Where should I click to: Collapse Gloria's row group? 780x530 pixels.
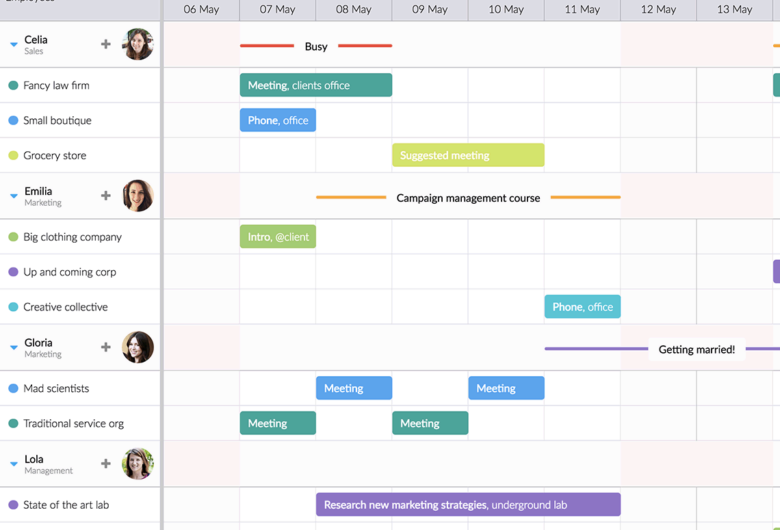pos(14,347)
